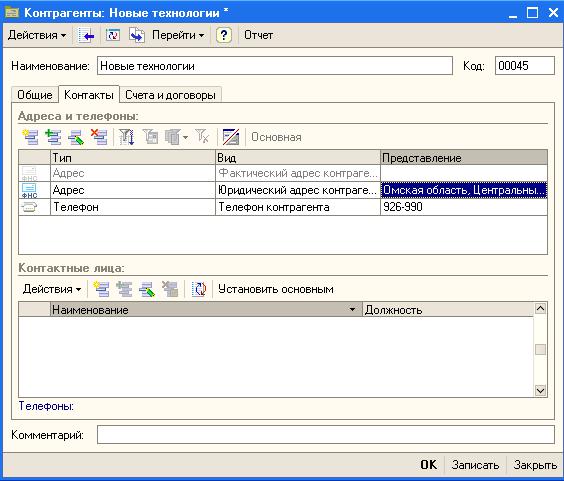Click the Записать button
Screen dimensions: 564x481
(475, 465)
